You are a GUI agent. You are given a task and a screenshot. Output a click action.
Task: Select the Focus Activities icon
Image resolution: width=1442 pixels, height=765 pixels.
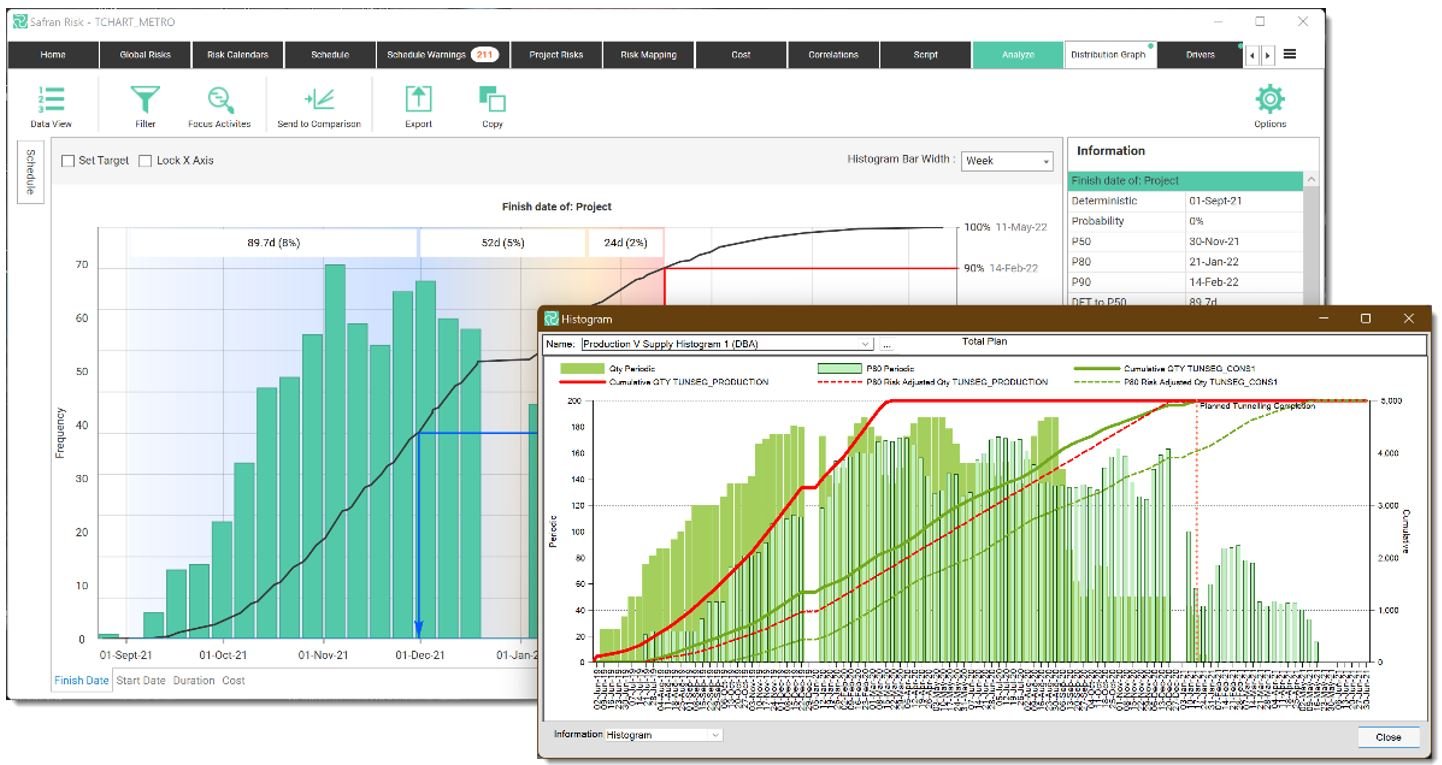[x=219, y=100]
